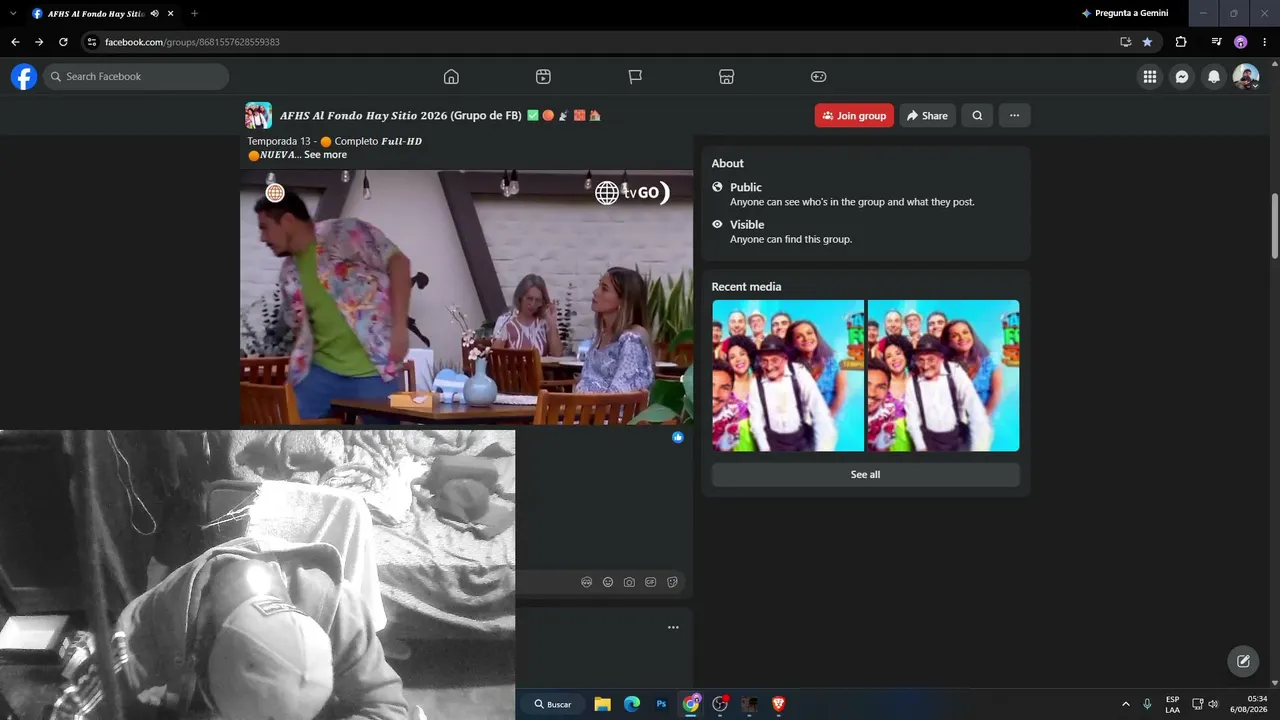This screenshot has height=720, width=1280.
Task: Open the Marketplace storefront icon
Action: 727,77
